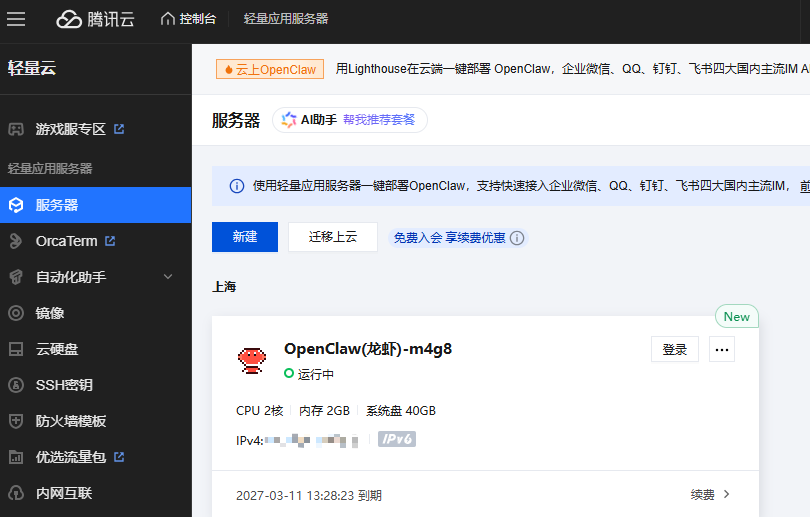Click the 系统盘 40GB spec text
This screenshot has width=810, height=517.
(401, 411)
